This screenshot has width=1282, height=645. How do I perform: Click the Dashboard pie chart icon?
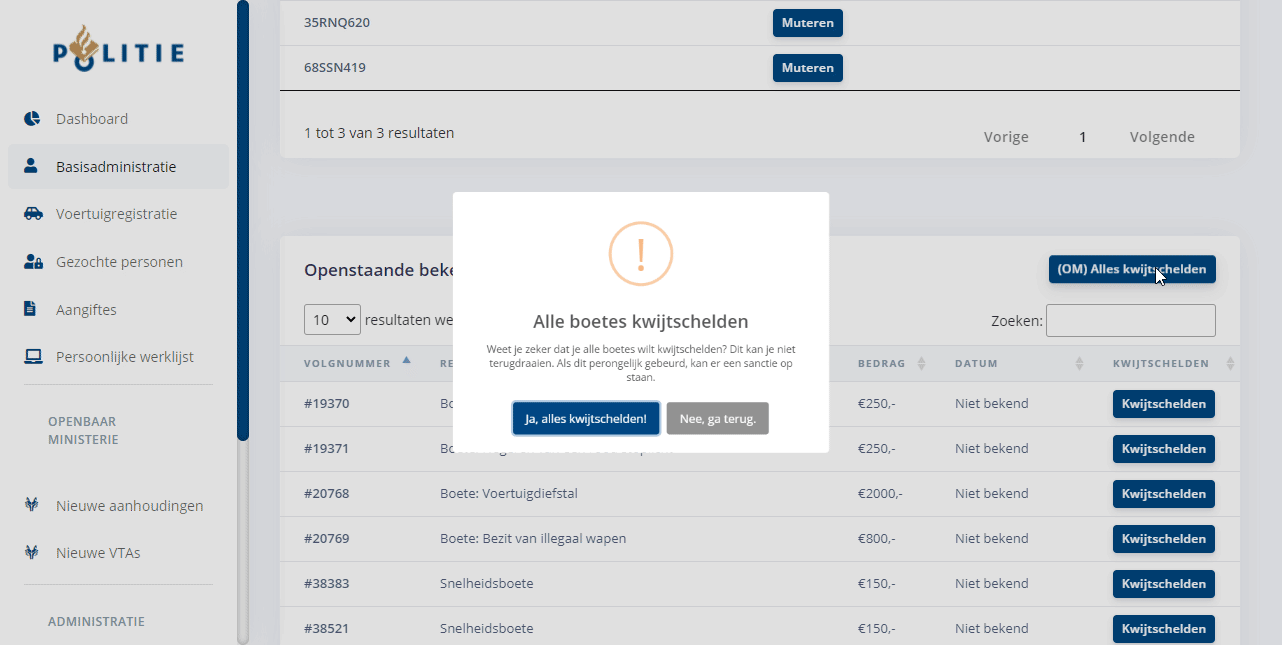point(32,119)
